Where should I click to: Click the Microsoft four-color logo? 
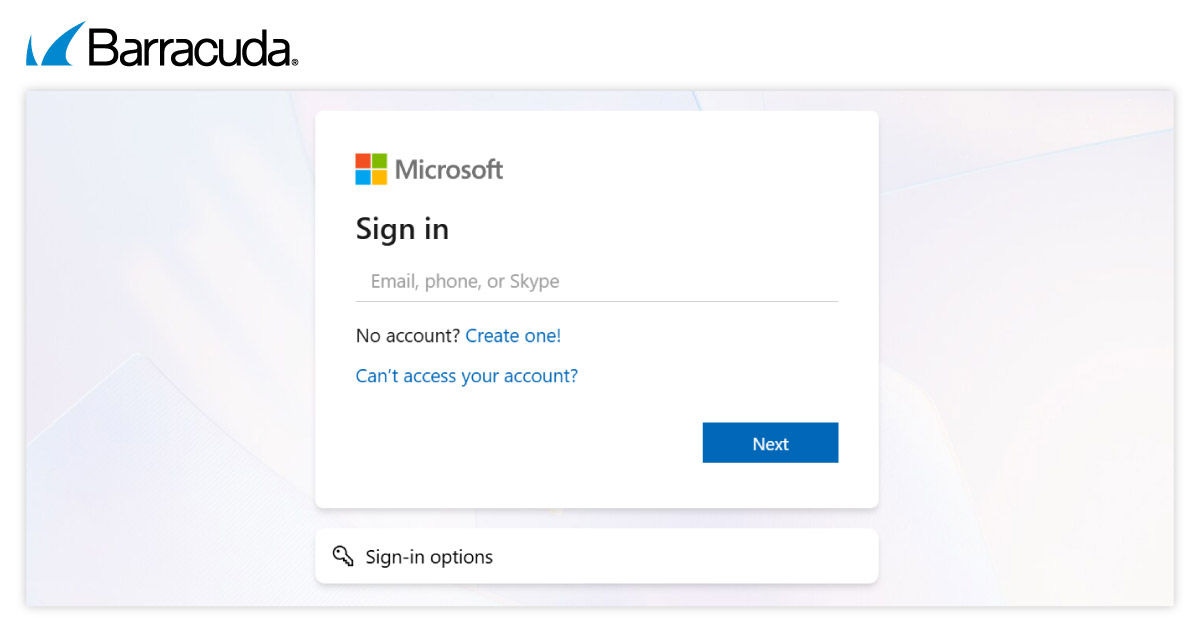(x=371, y=169)
